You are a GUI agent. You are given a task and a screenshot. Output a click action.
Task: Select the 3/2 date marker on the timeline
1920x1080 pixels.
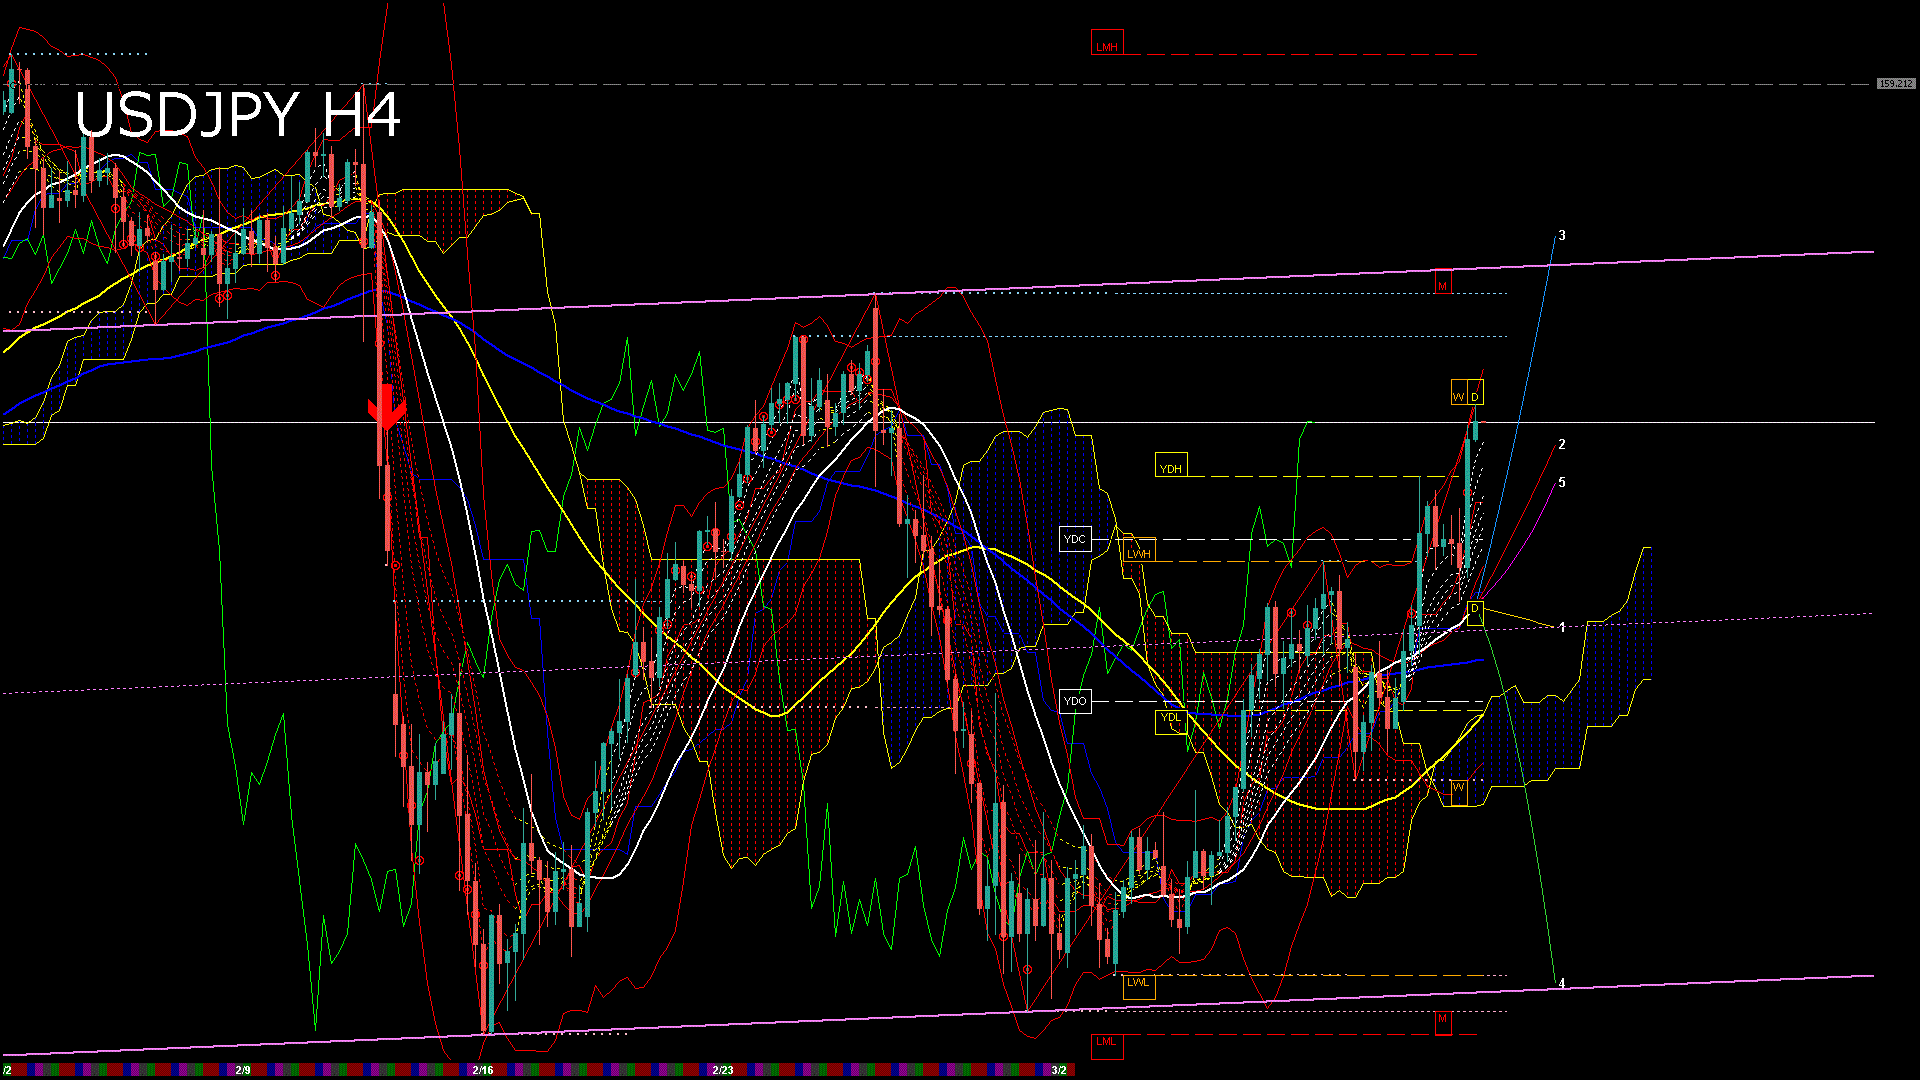(1059, 1070)
